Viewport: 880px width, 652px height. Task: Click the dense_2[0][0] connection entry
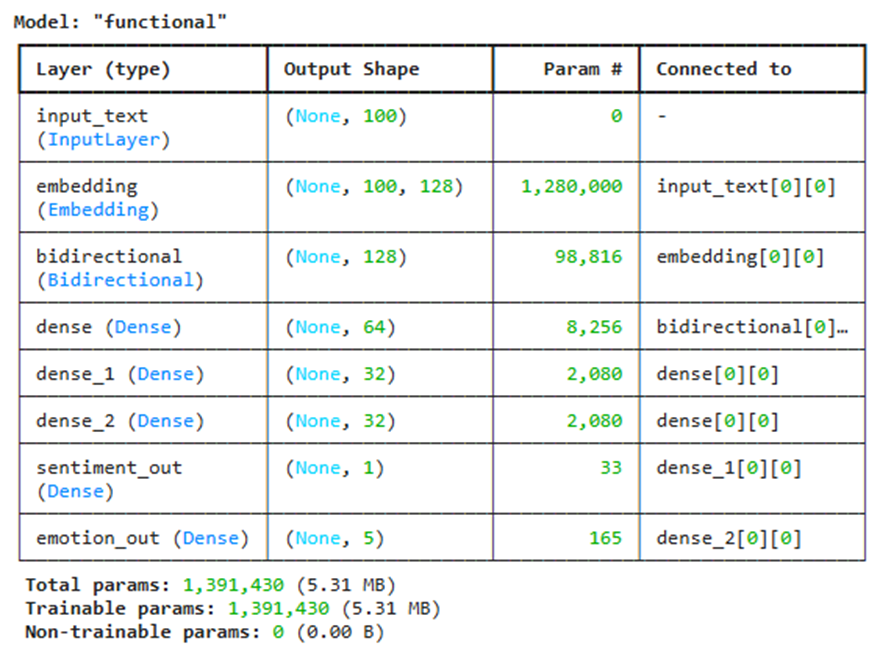click(728, 538)
